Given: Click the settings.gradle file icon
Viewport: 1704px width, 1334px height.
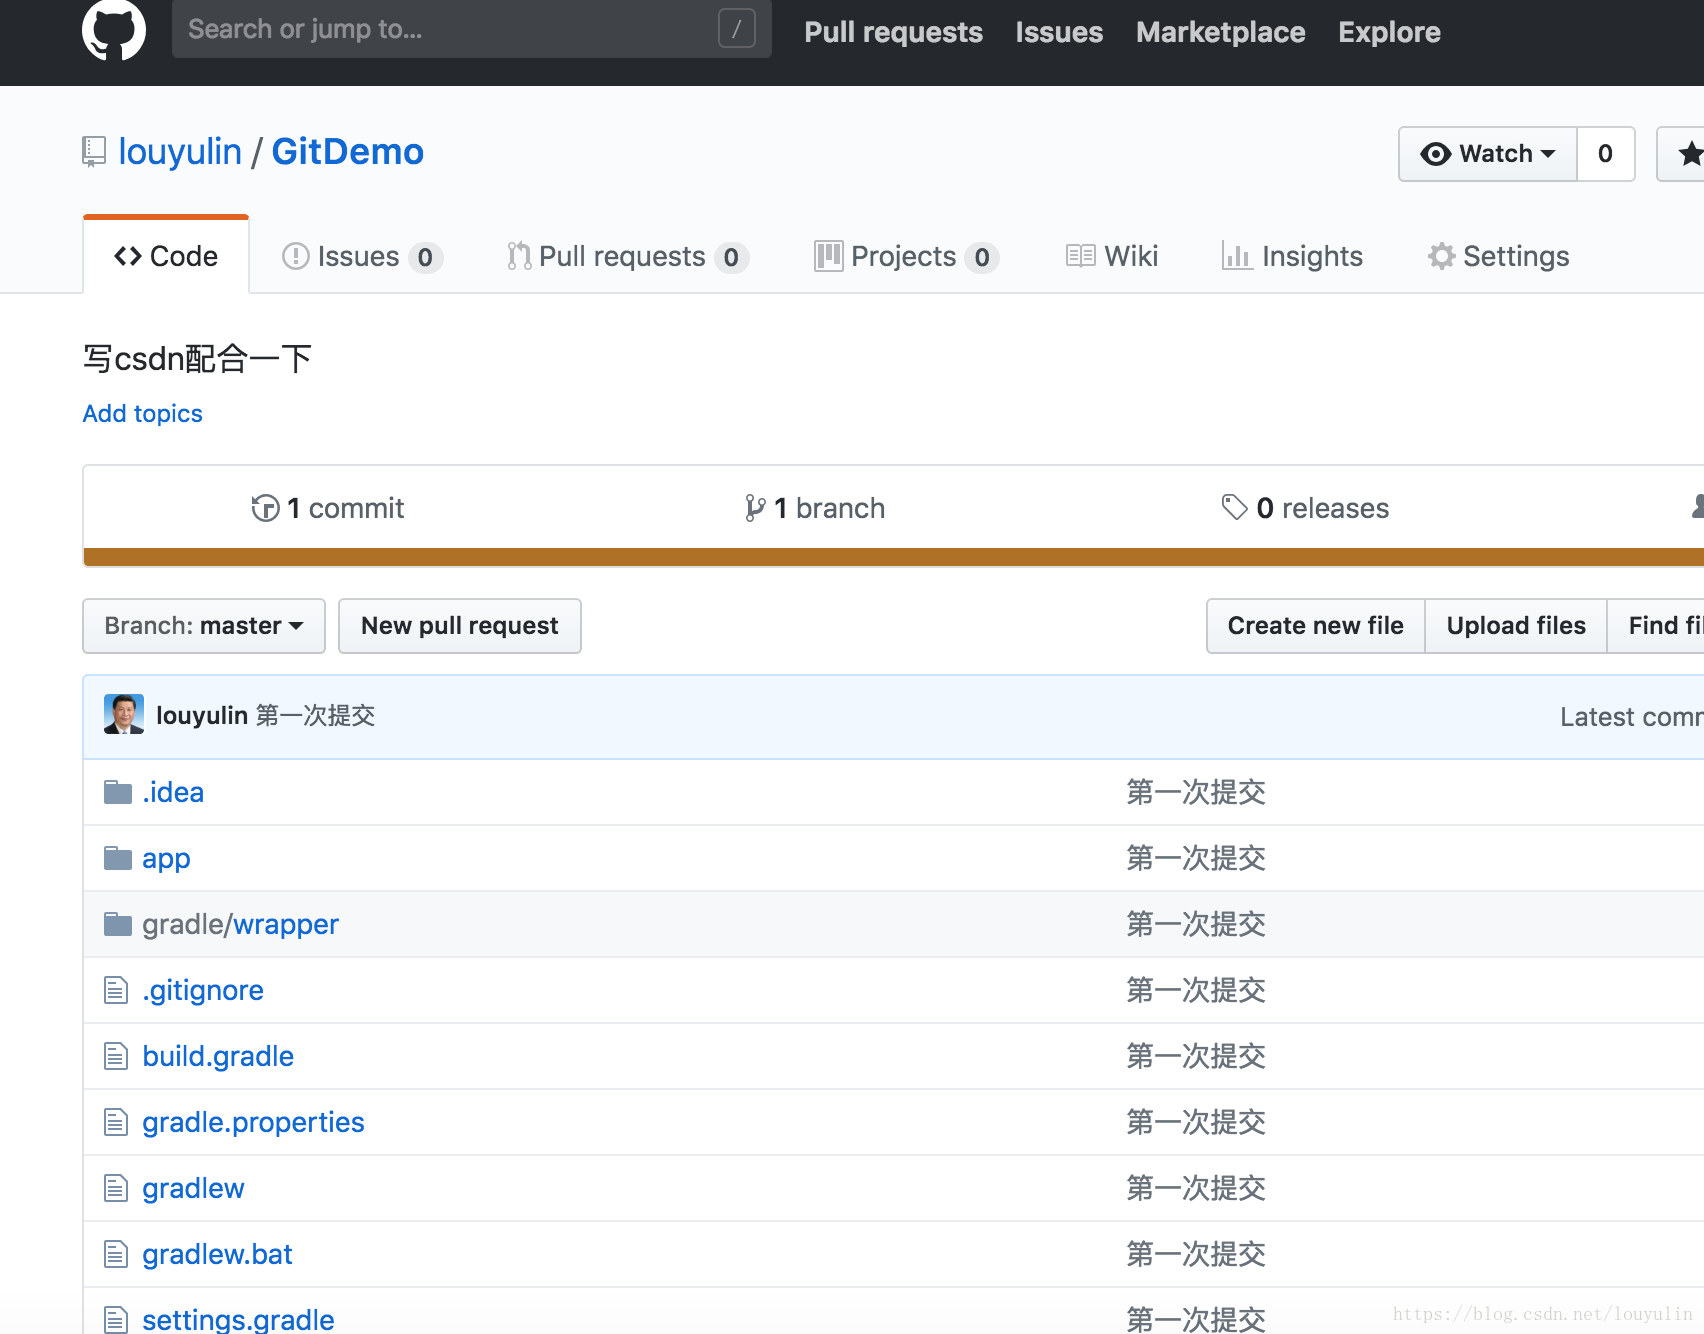Looking at the screenshot, I should click(x=116, y=1320).
